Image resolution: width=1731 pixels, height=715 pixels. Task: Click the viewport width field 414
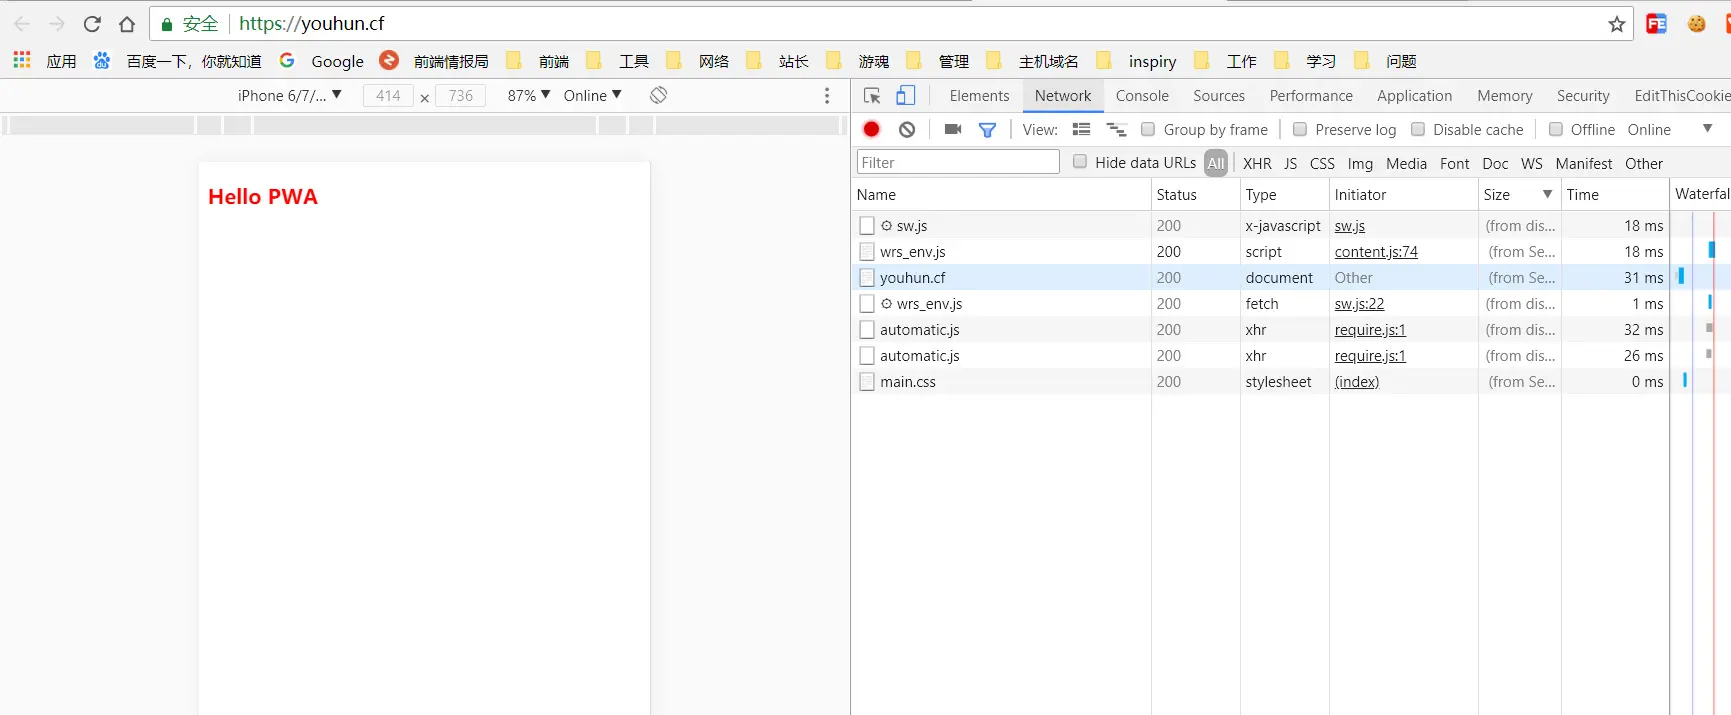[388, 95]
